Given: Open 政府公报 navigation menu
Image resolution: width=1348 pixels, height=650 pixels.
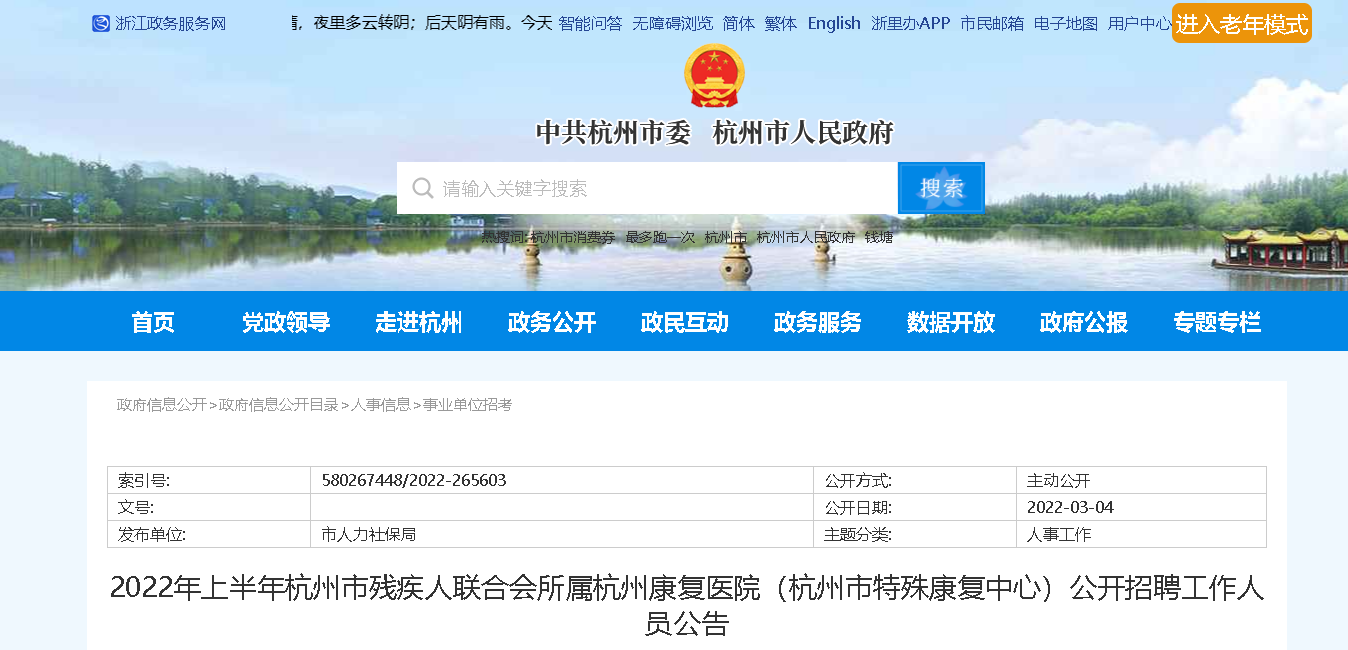Looking at the screenshot, I should tap(1084, 322).
